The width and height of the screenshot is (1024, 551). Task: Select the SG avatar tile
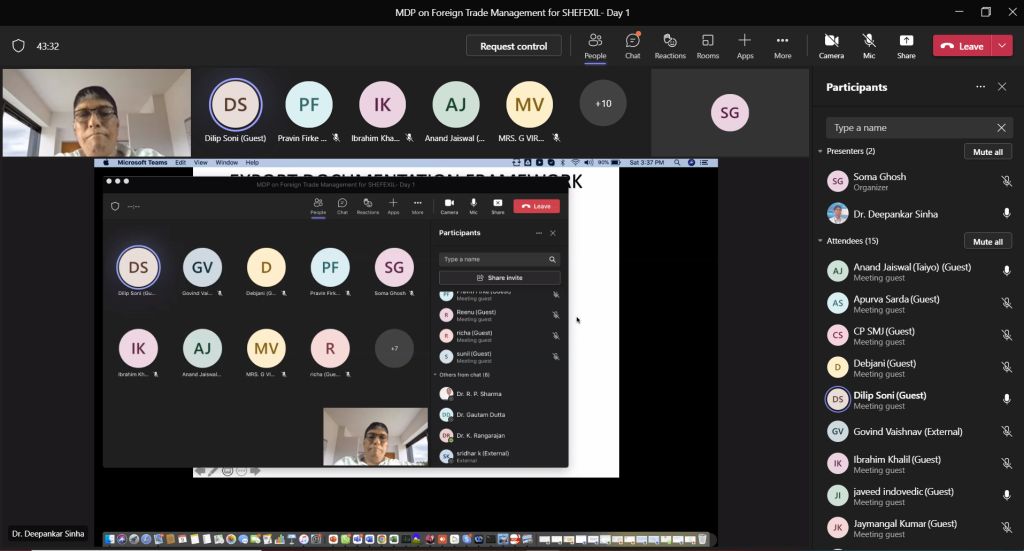coord(729,112)
